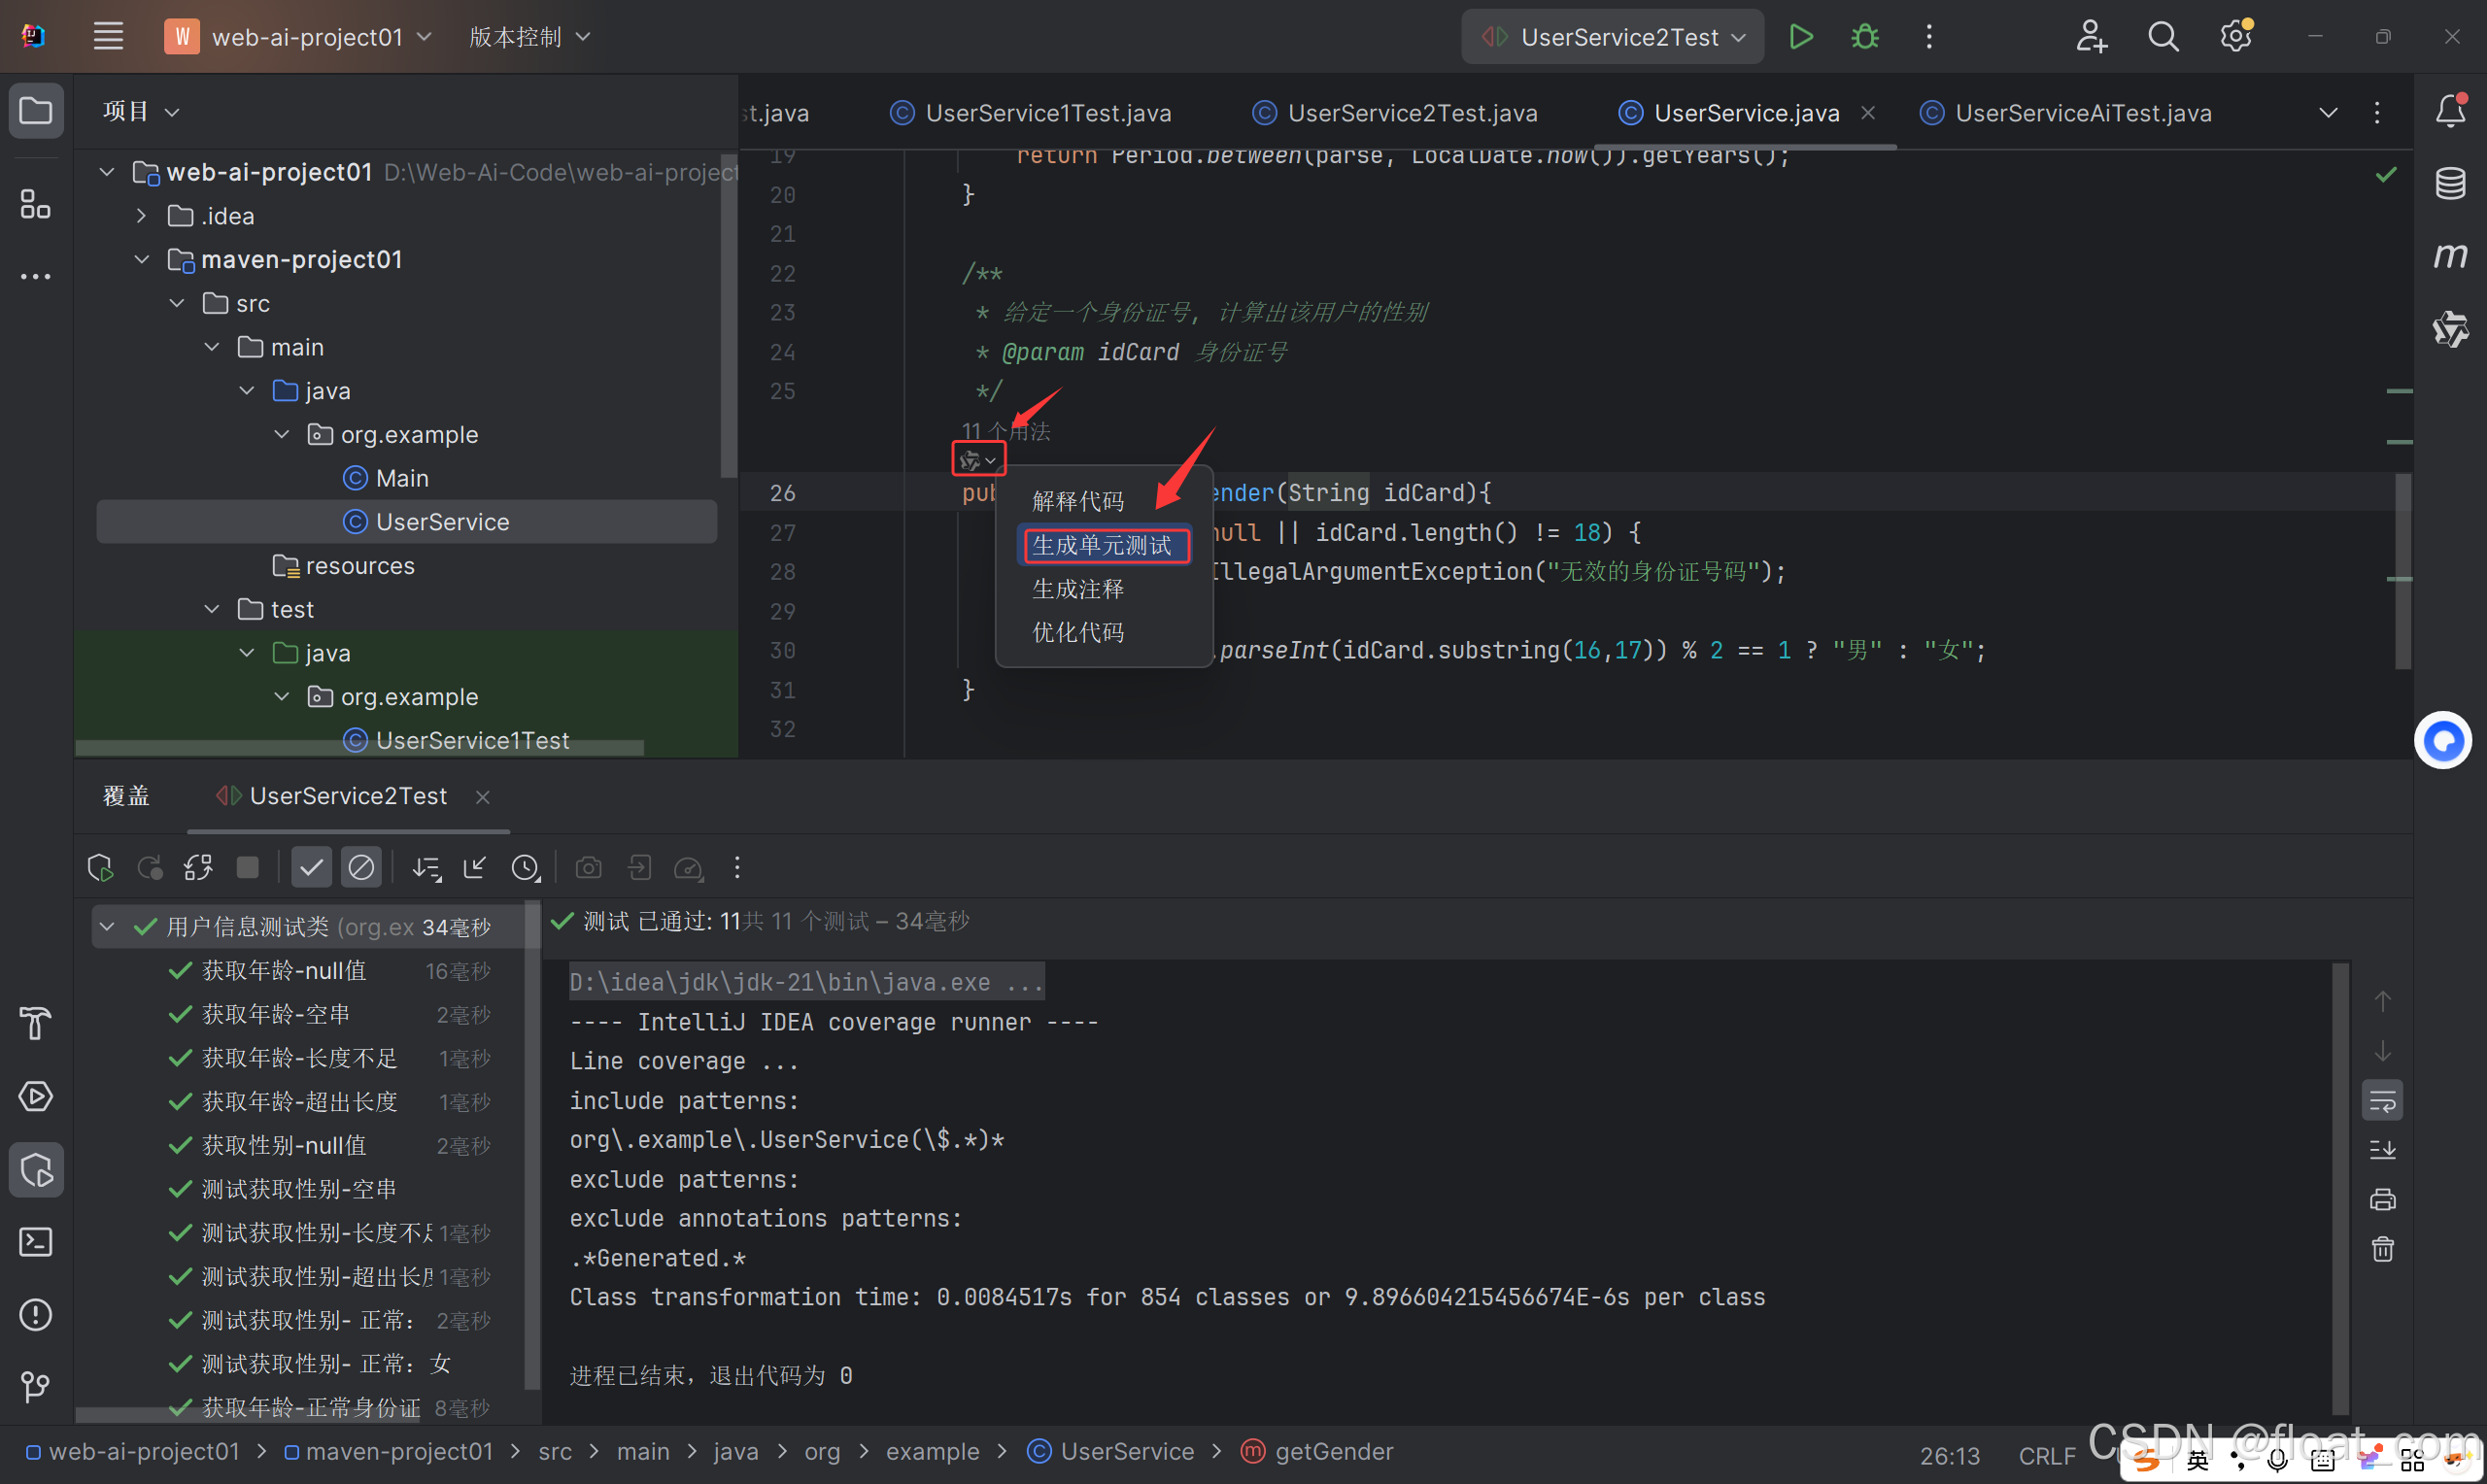Open the Terminal tool window
Screen dimensions: 2487x1484
36,1242
